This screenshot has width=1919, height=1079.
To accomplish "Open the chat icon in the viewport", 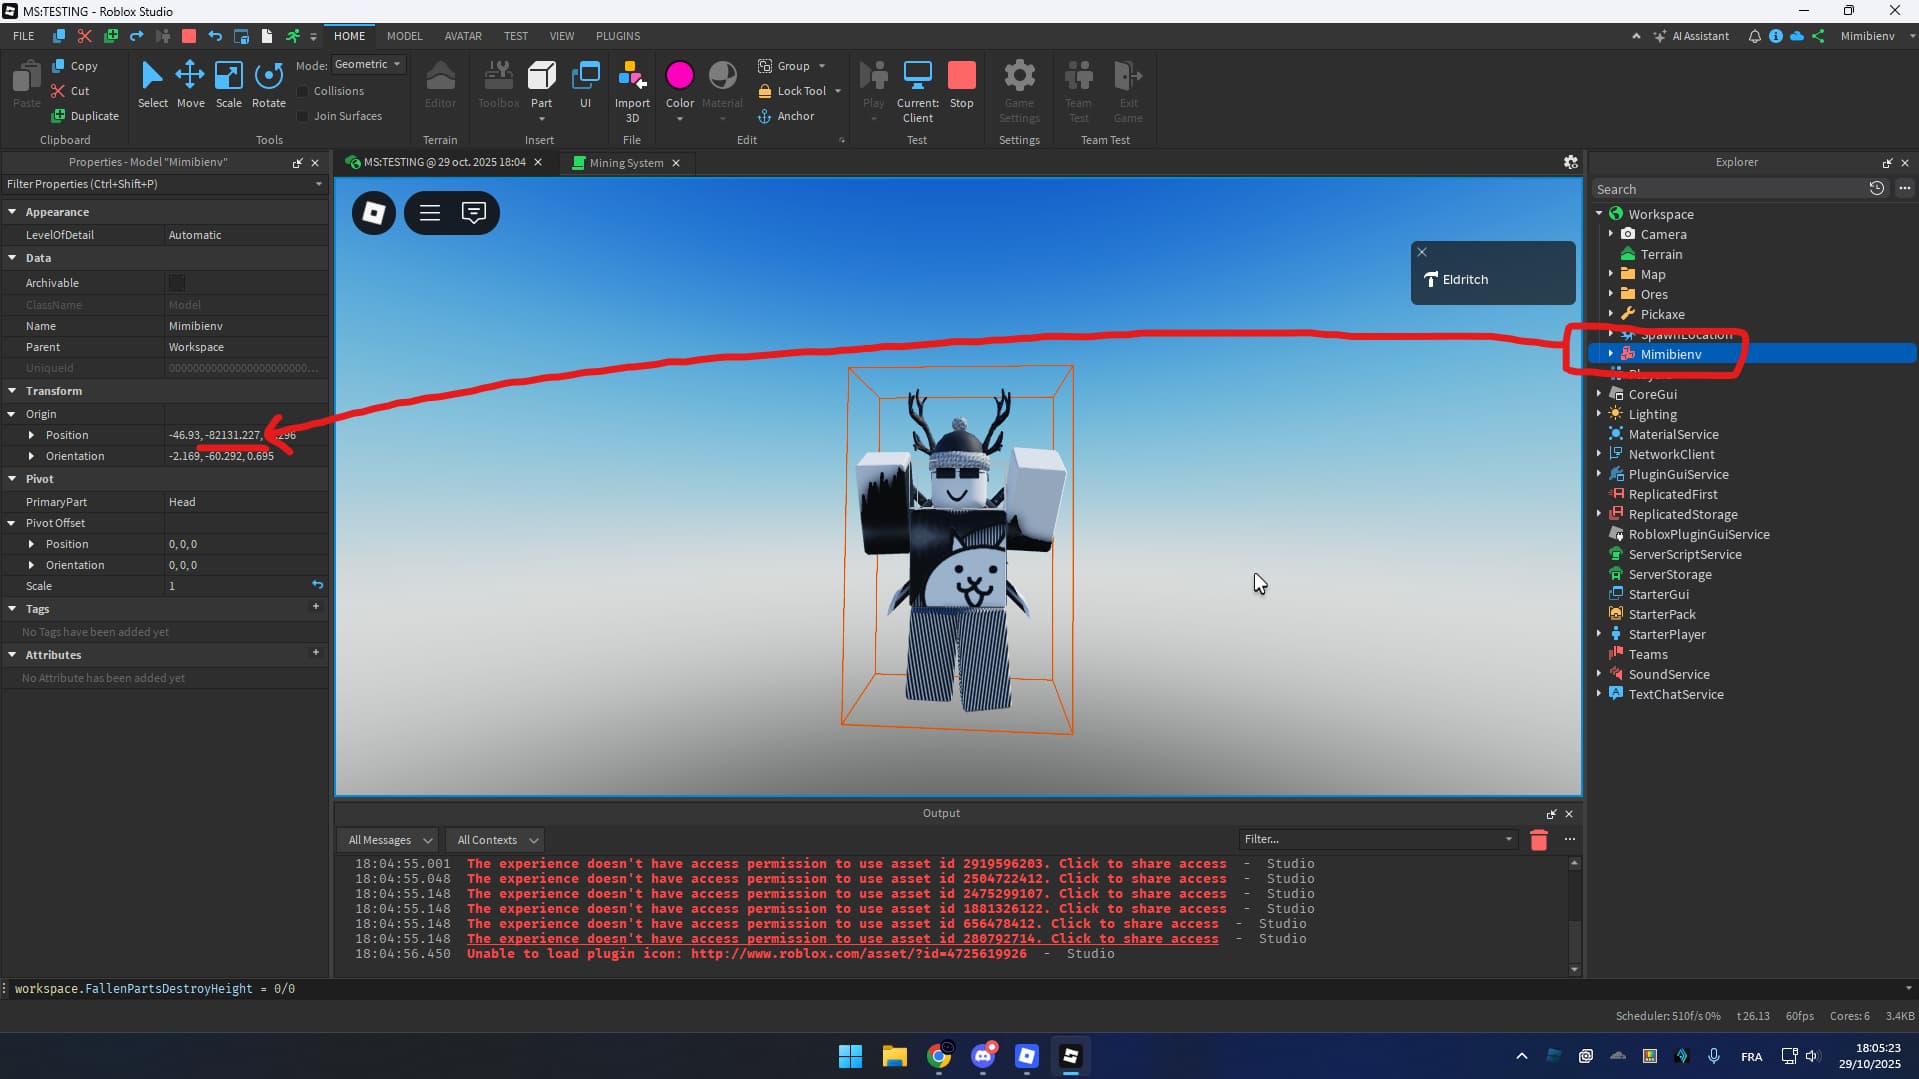I will (x=474, y=213).
